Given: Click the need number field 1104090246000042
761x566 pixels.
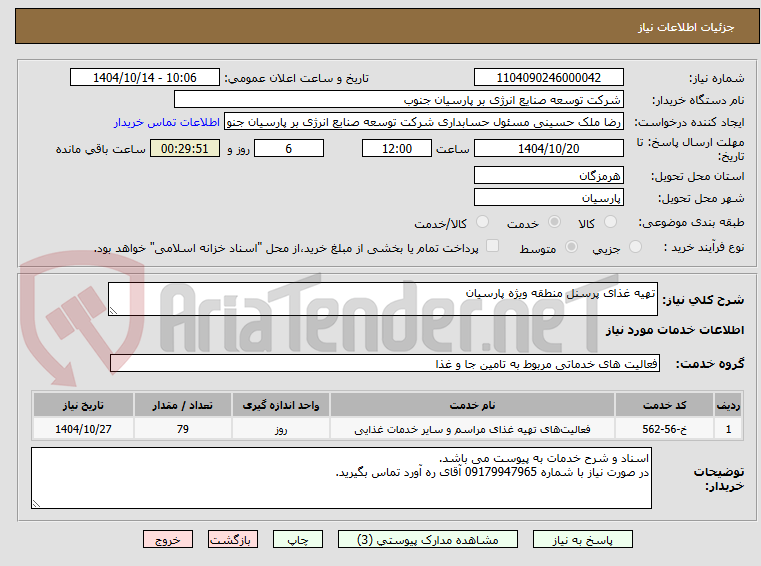Looking at the screenshot, I should click(x=548, y=78).
